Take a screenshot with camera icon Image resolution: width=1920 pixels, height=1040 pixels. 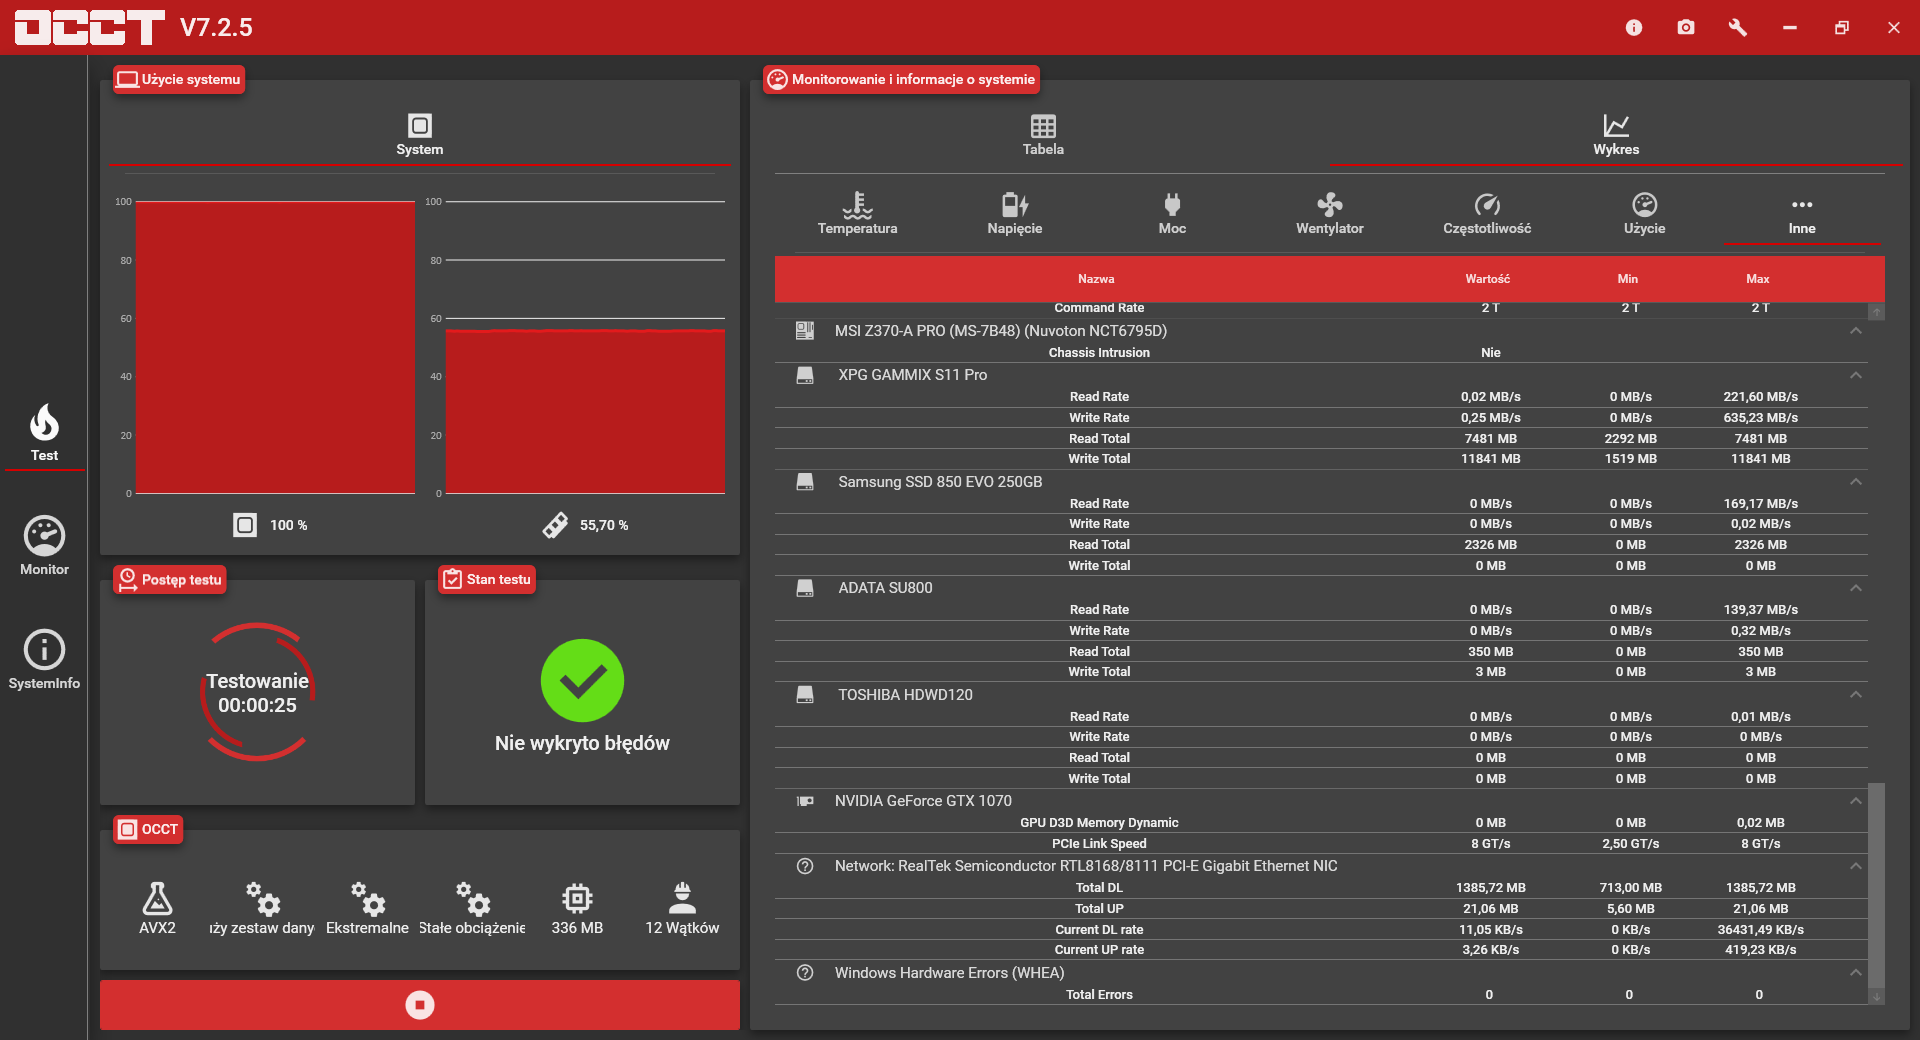[x=1686, y=27]
